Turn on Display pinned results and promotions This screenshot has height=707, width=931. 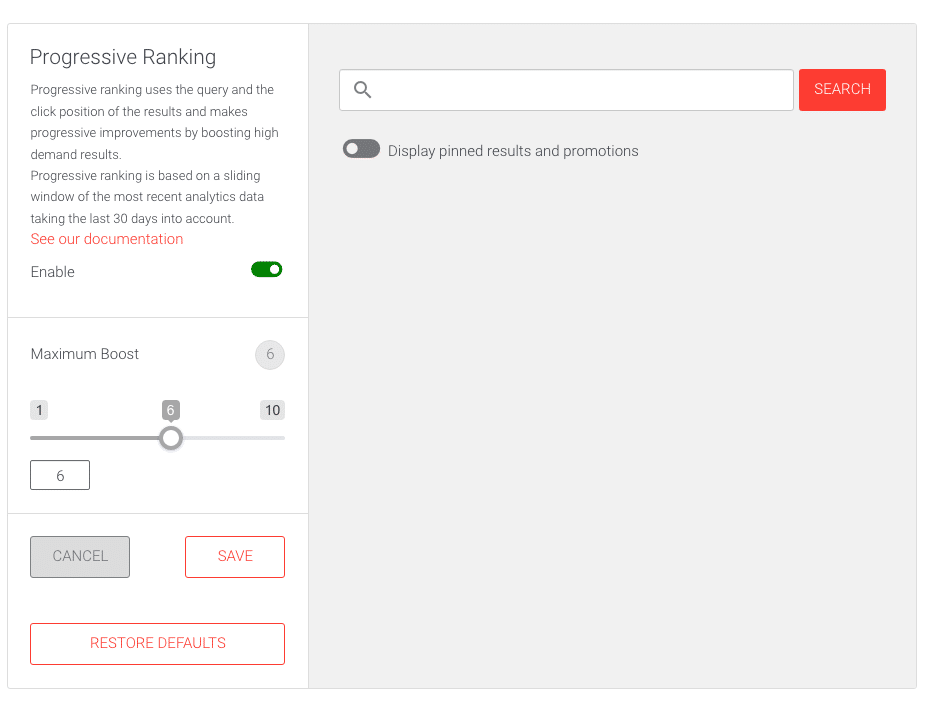click(361, 149)
